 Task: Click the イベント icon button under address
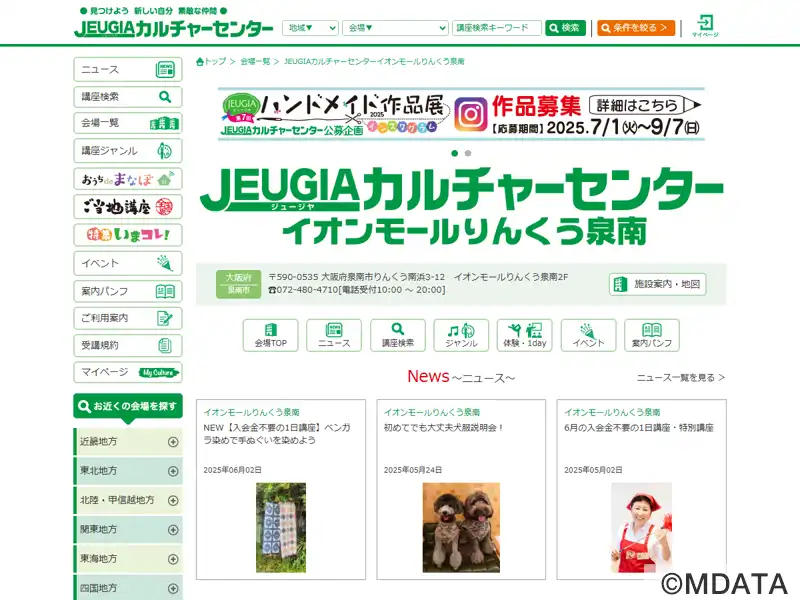click(588, 335)
